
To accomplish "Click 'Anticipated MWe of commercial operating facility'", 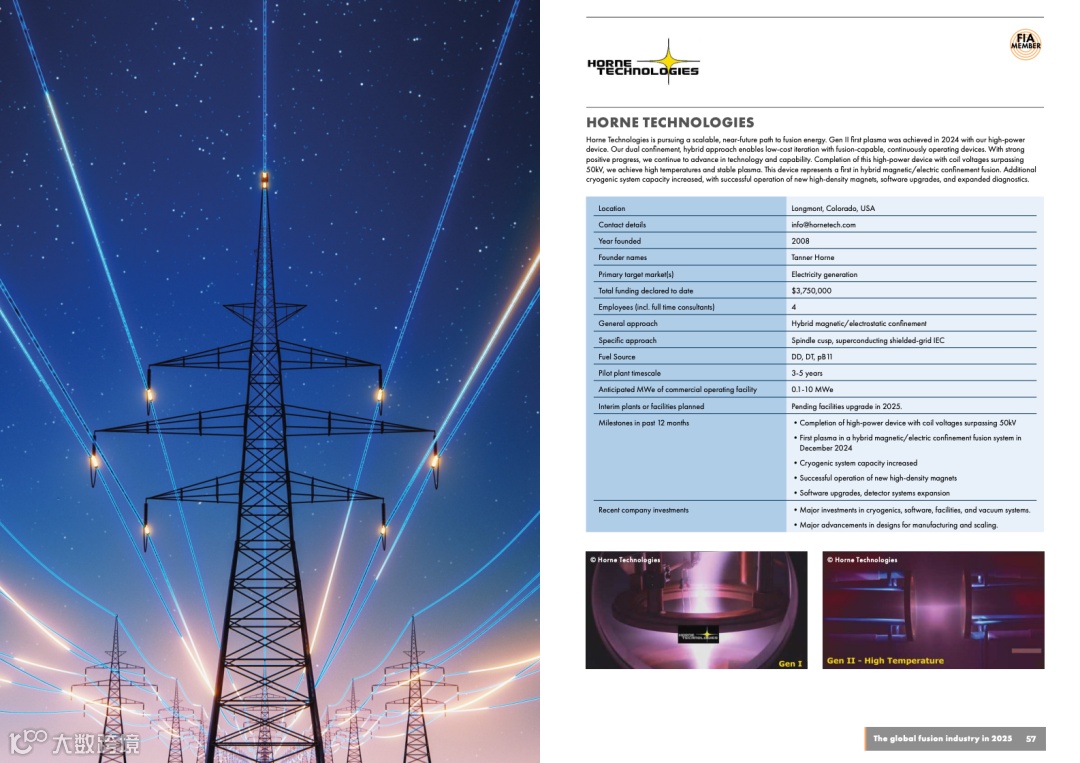I will pos(677,390).
